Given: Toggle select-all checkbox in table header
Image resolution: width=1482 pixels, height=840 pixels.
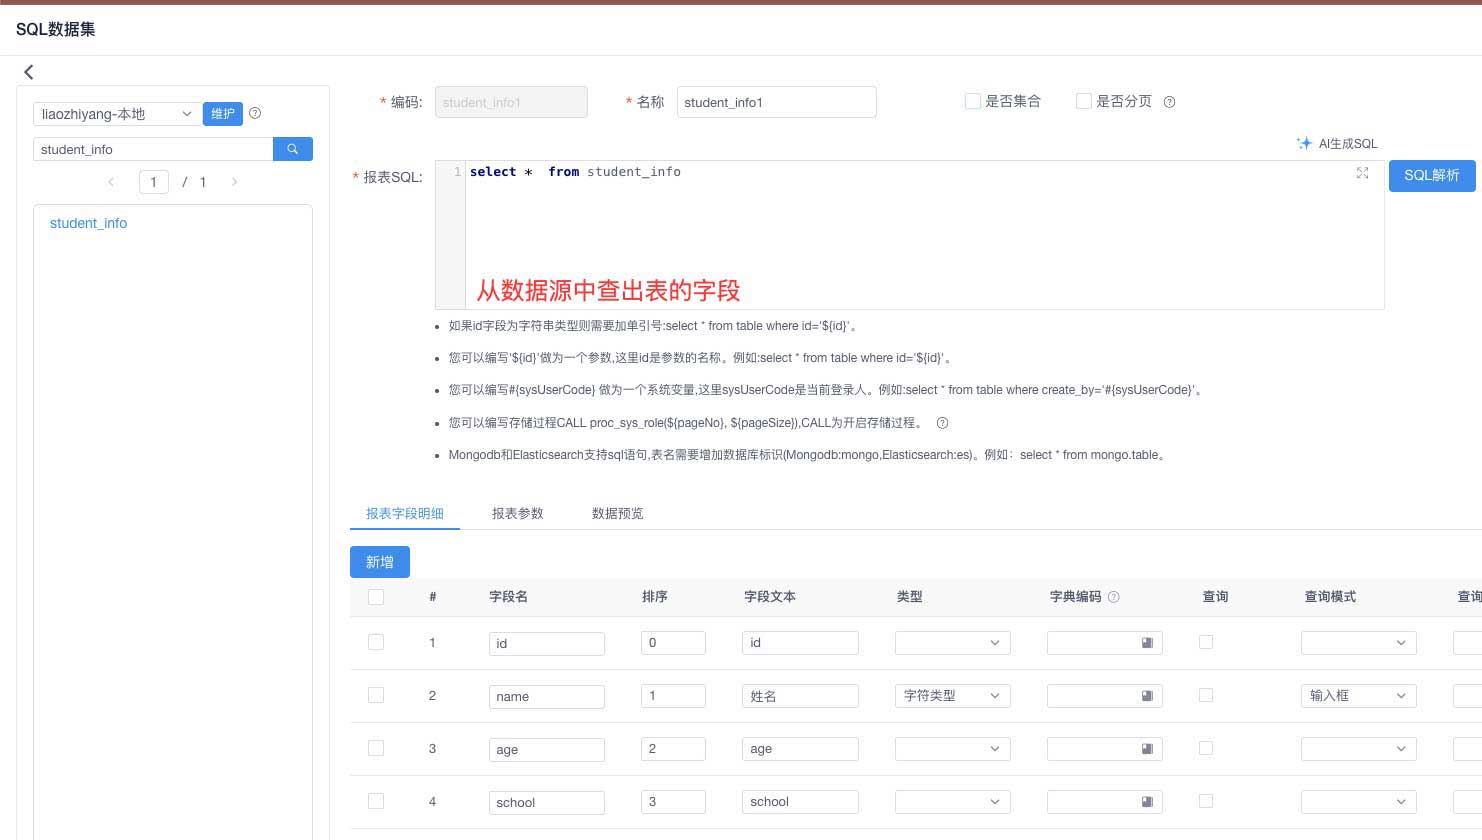Looking at the screenshot, I should 376,597.
